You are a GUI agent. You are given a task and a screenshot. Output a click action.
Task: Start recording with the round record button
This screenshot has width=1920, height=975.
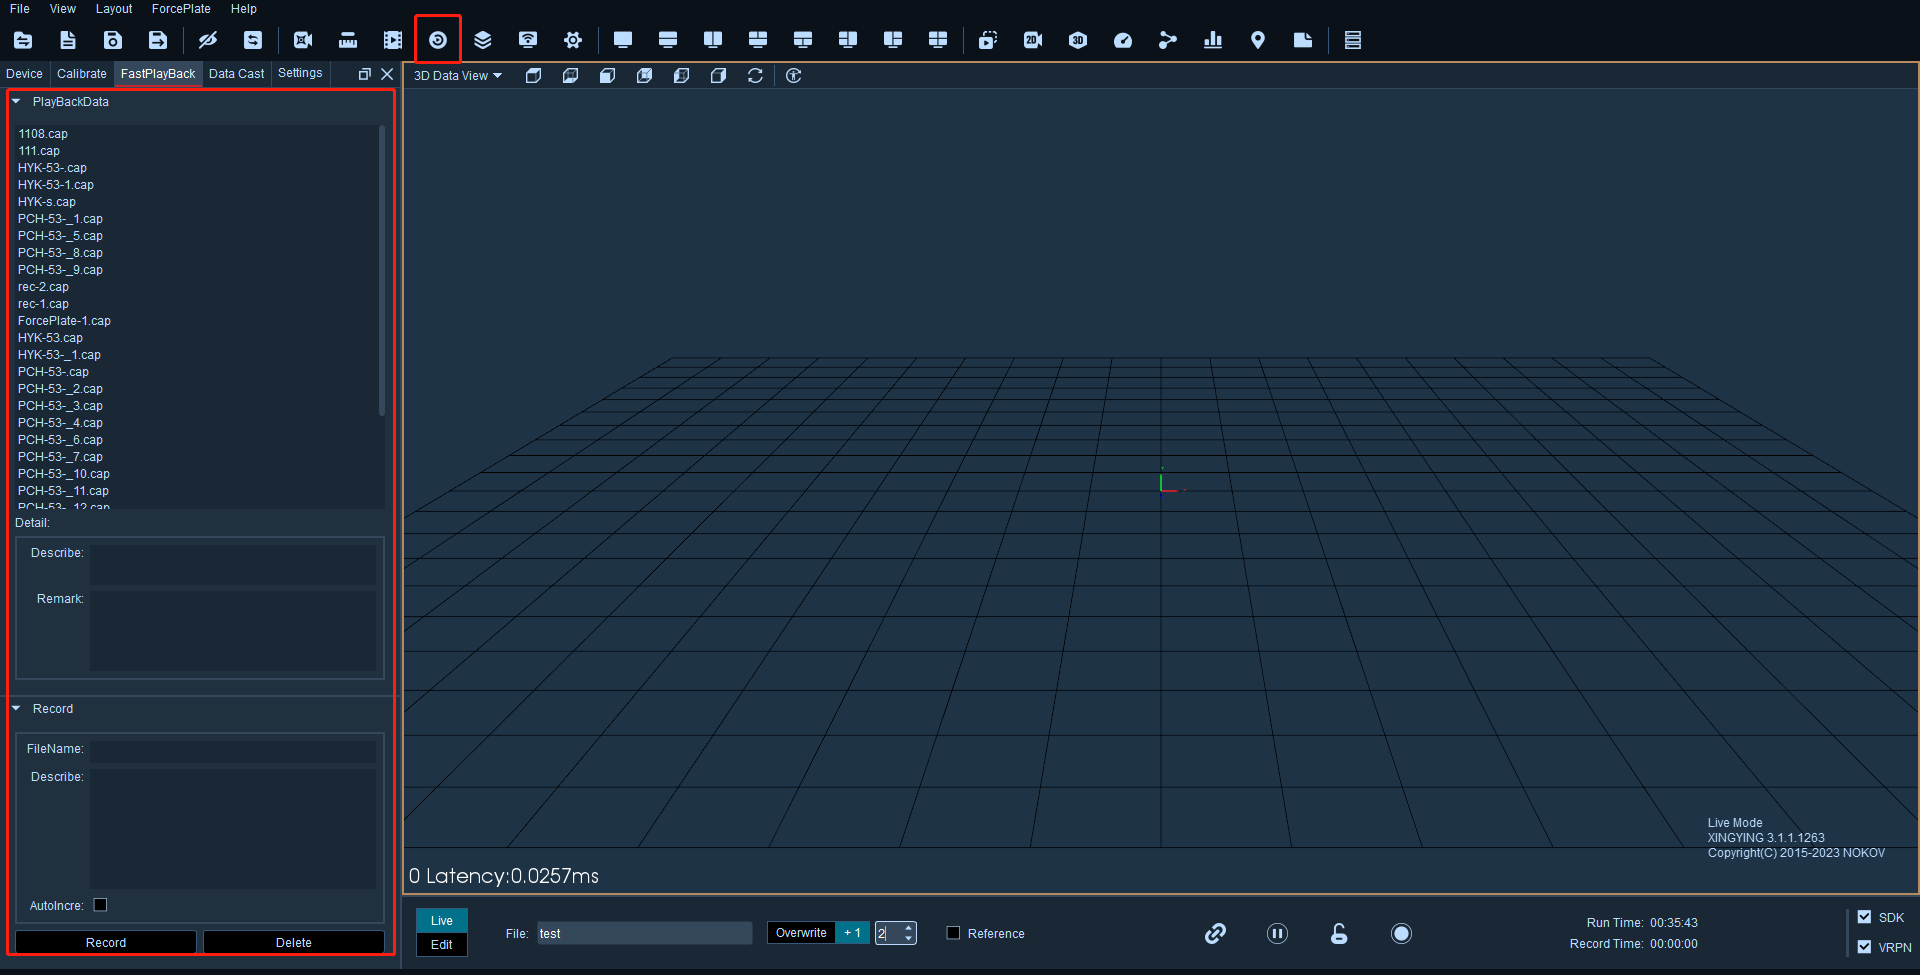[1401, 933]
